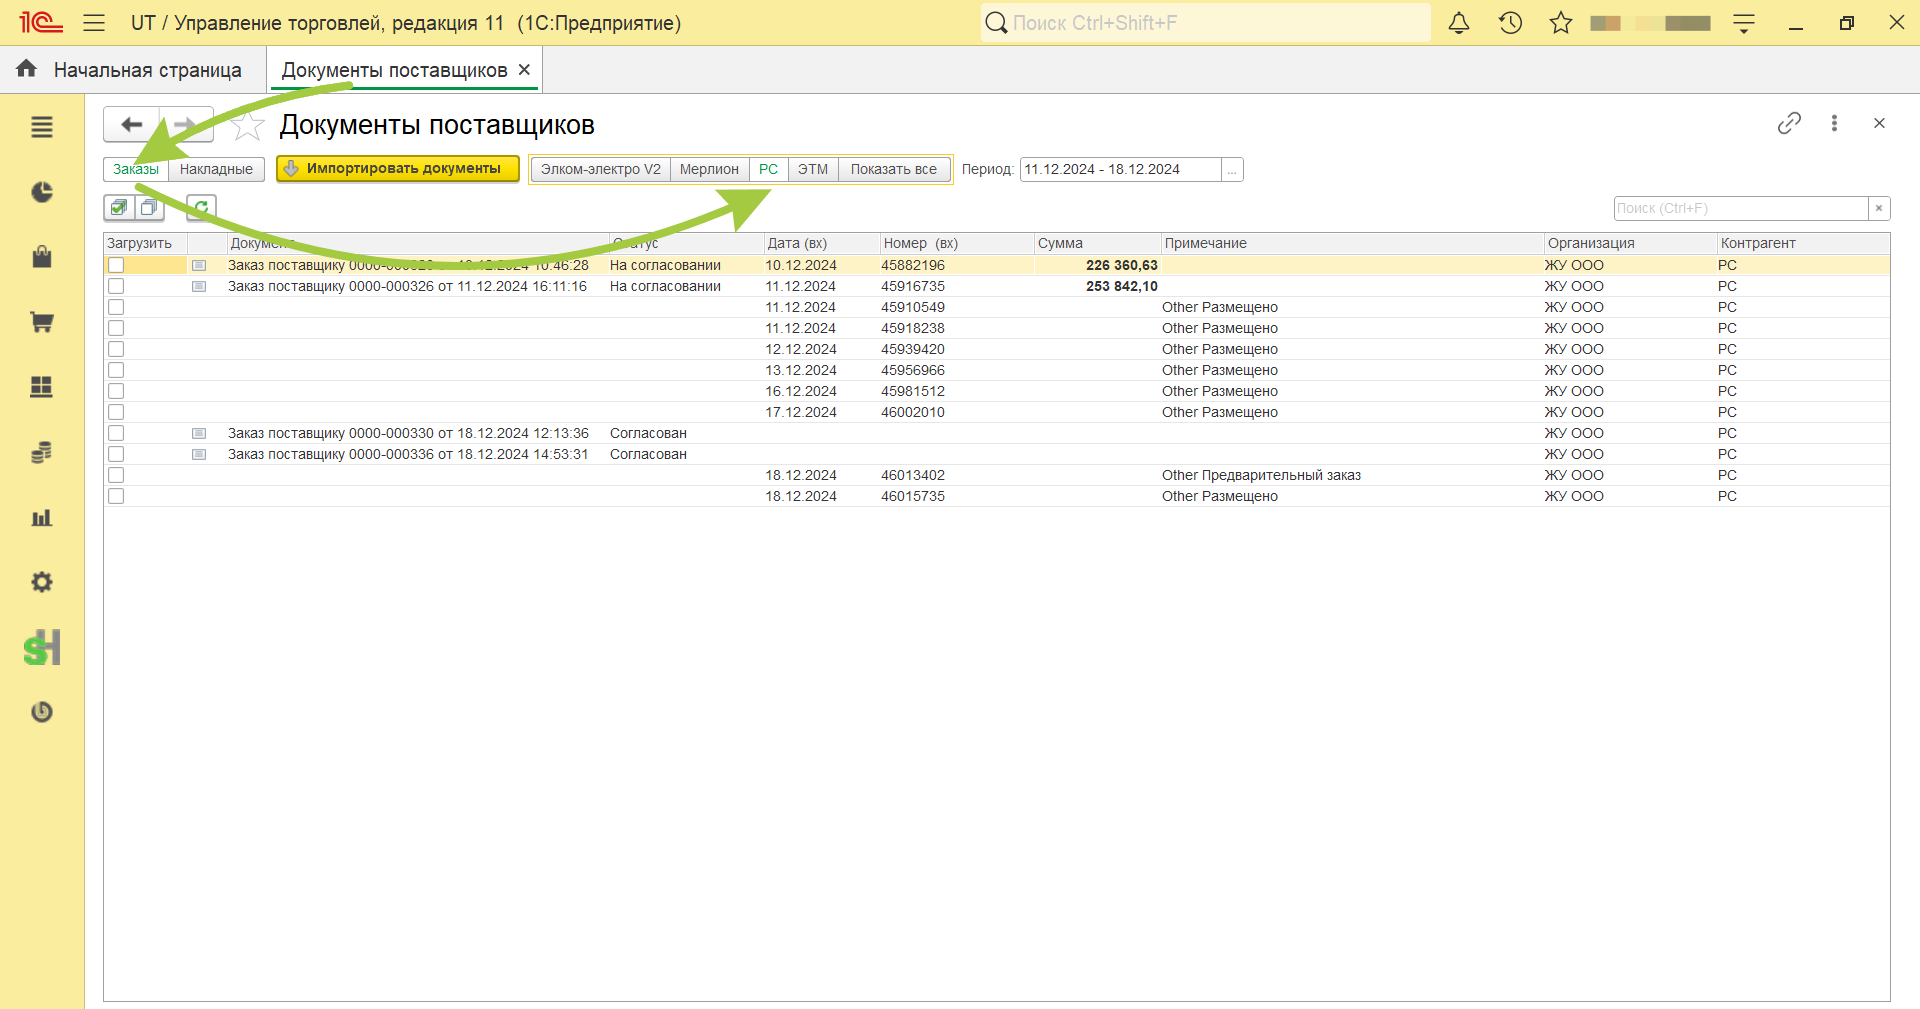Image resolution: width=1920 pixels, height=1009 pixels.
Task: Open the purchases cart sidebar icon
Action: (x=42, y=322)
